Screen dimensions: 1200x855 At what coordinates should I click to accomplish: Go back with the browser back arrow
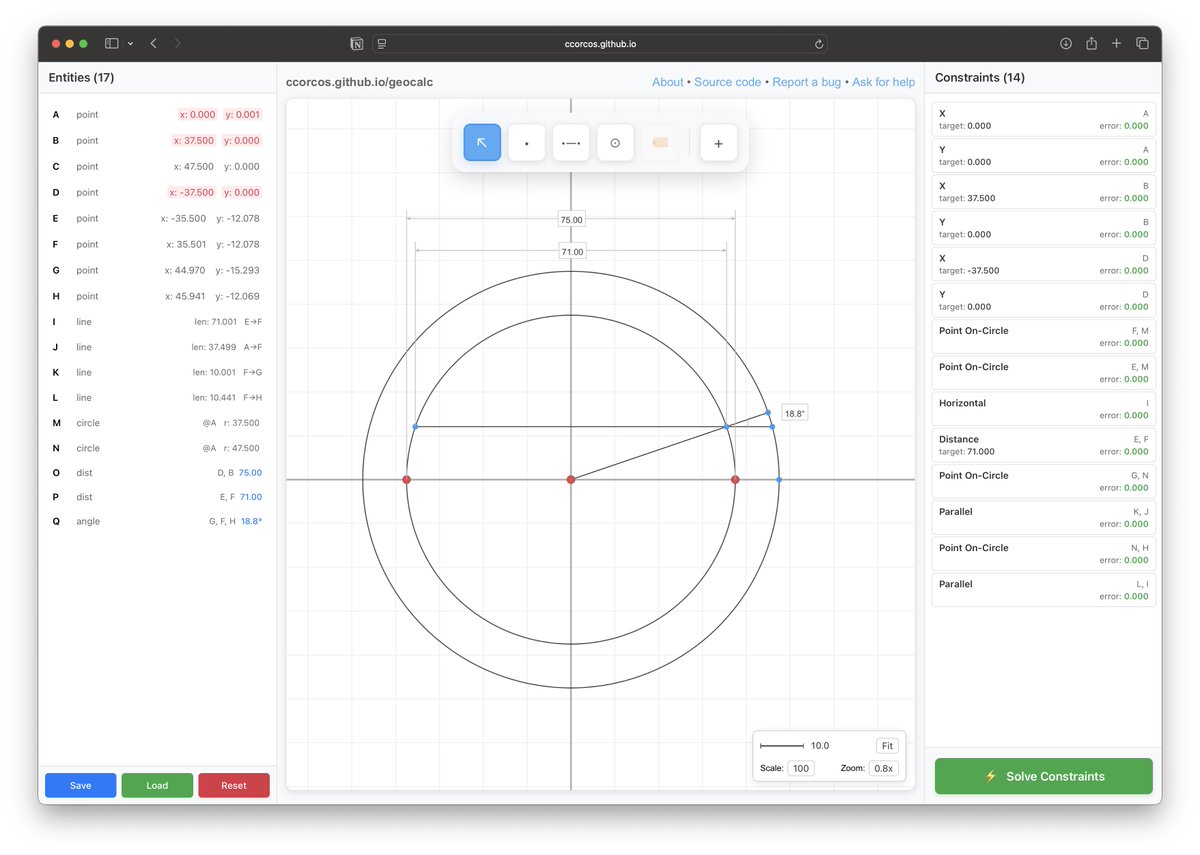coord(153,43)
